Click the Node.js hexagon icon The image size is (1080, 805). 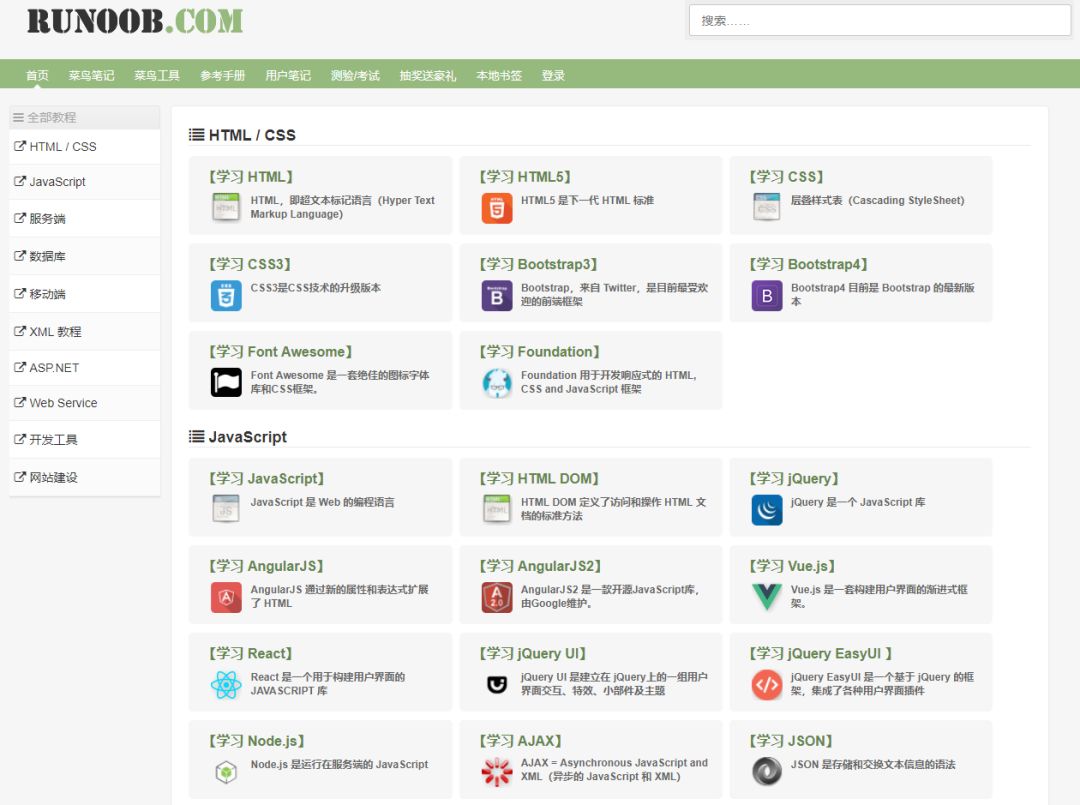pyautogui.click(x=226, y=772)
